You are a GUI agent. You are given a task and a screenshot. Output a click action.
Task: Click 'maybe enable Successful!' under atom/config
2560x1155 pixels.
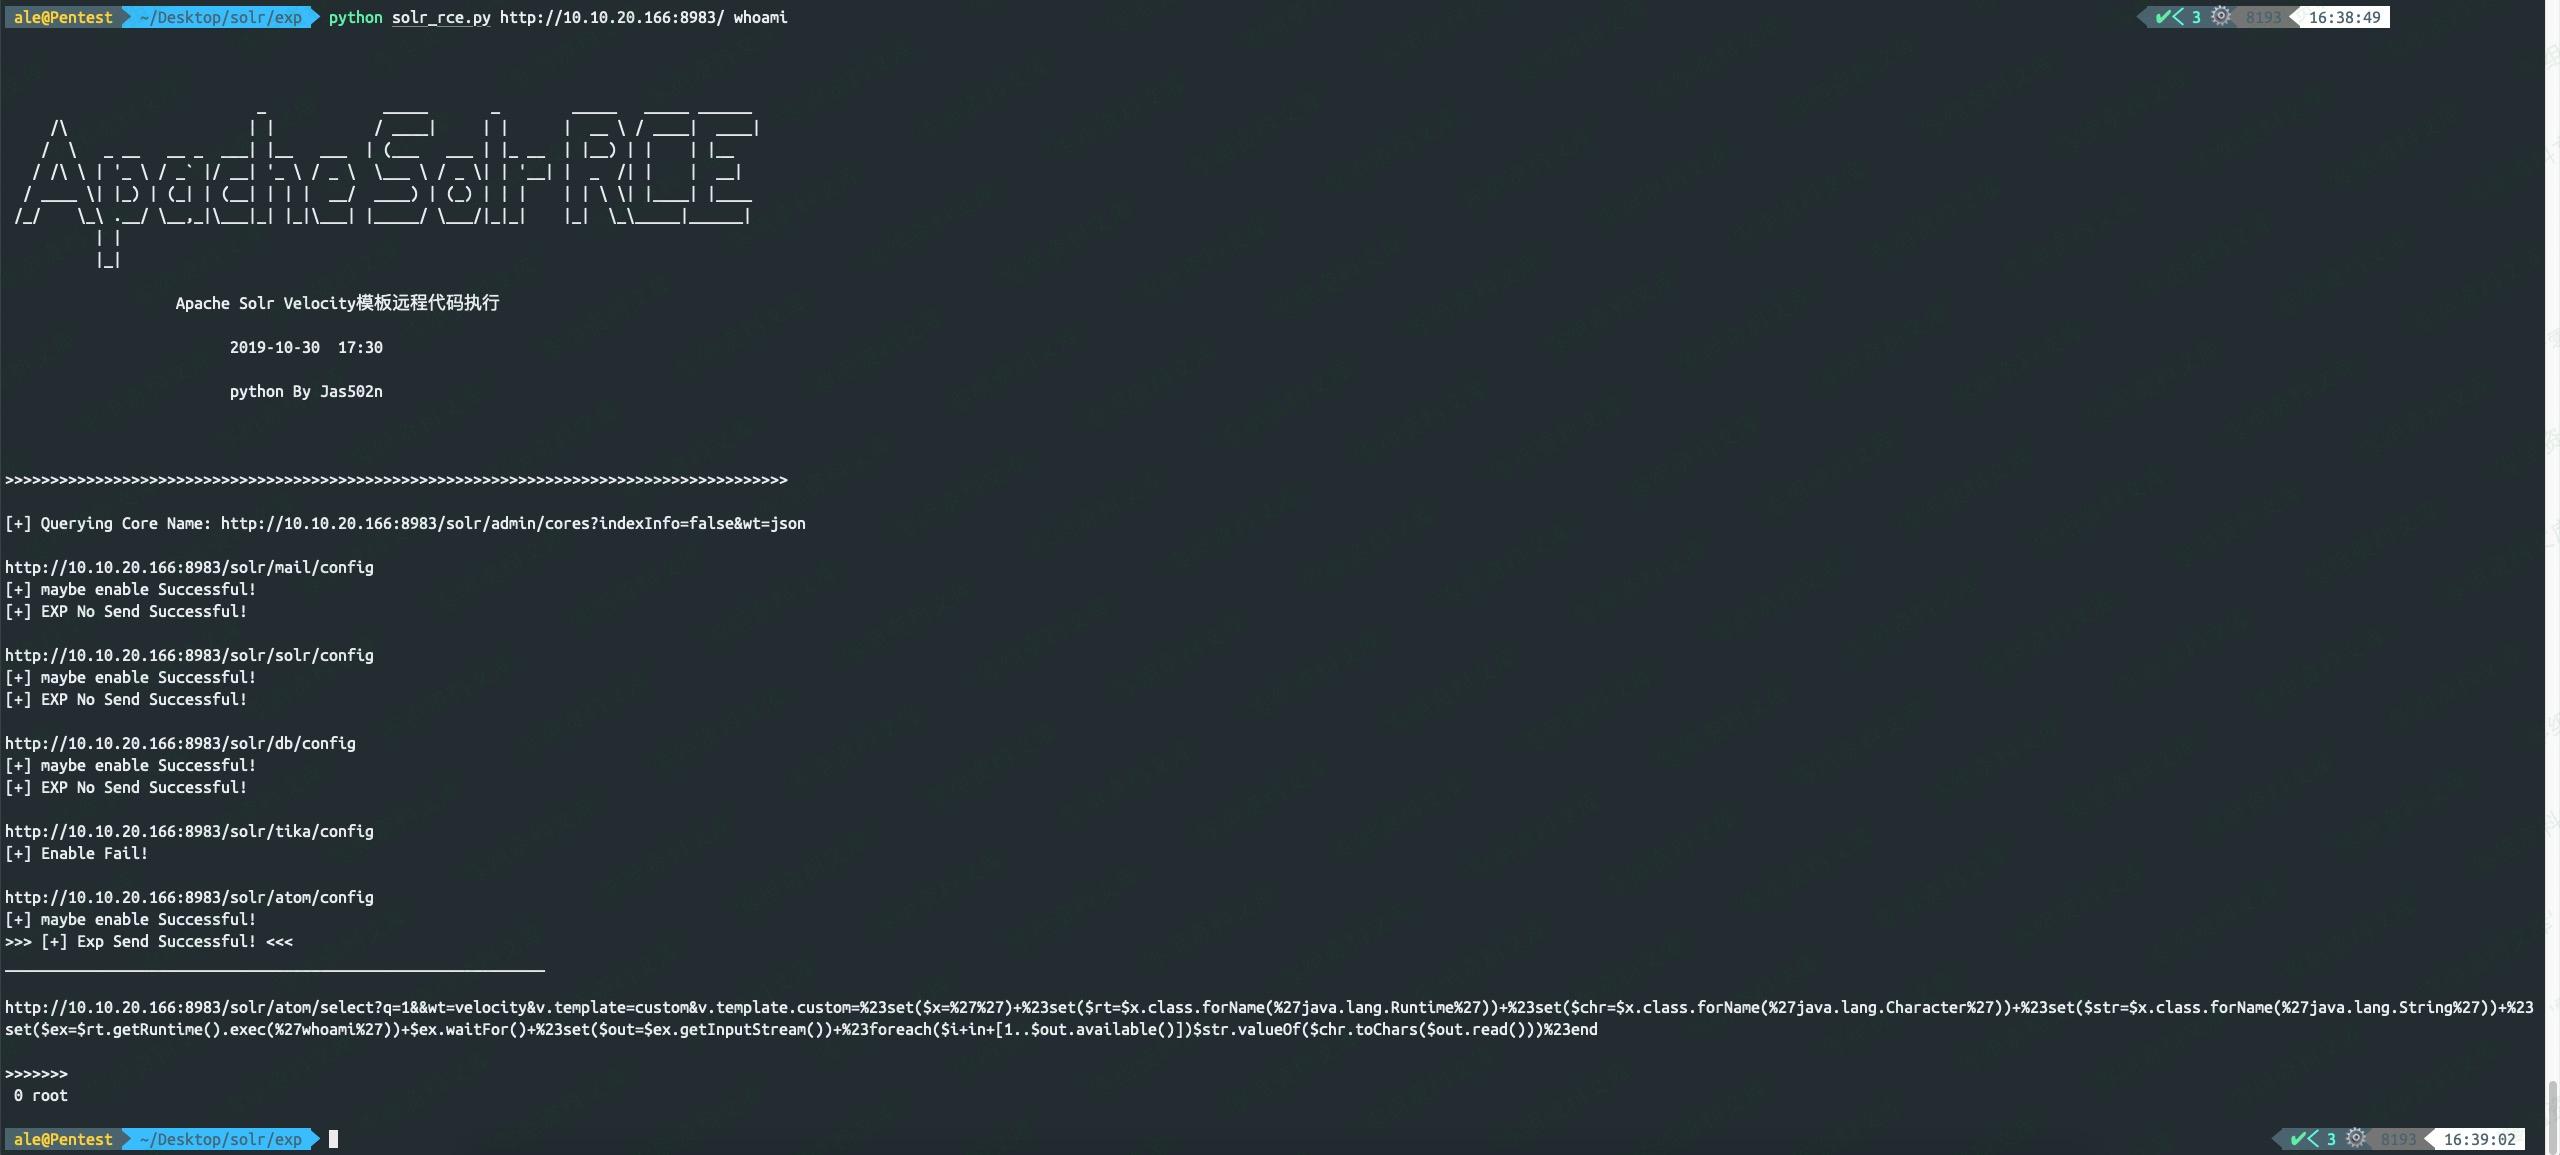click(x=148, y=919)
